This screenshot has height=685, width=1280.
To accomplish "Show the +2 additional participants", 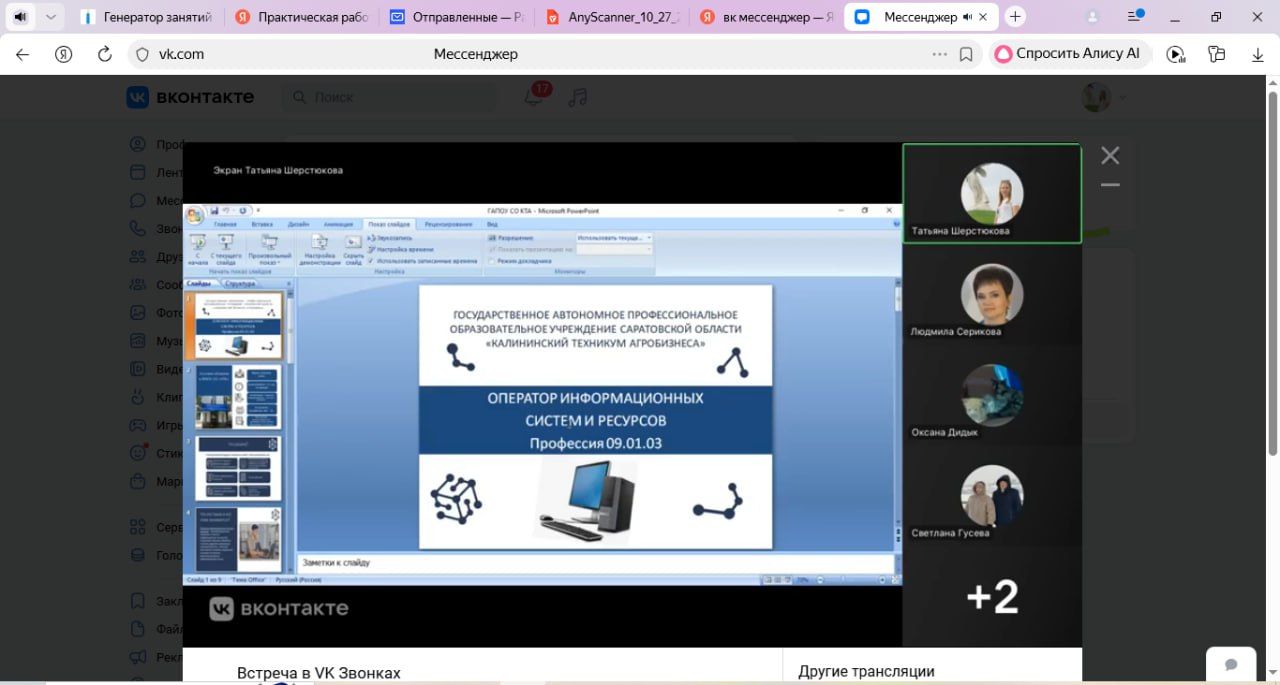I will coord(992,597).
